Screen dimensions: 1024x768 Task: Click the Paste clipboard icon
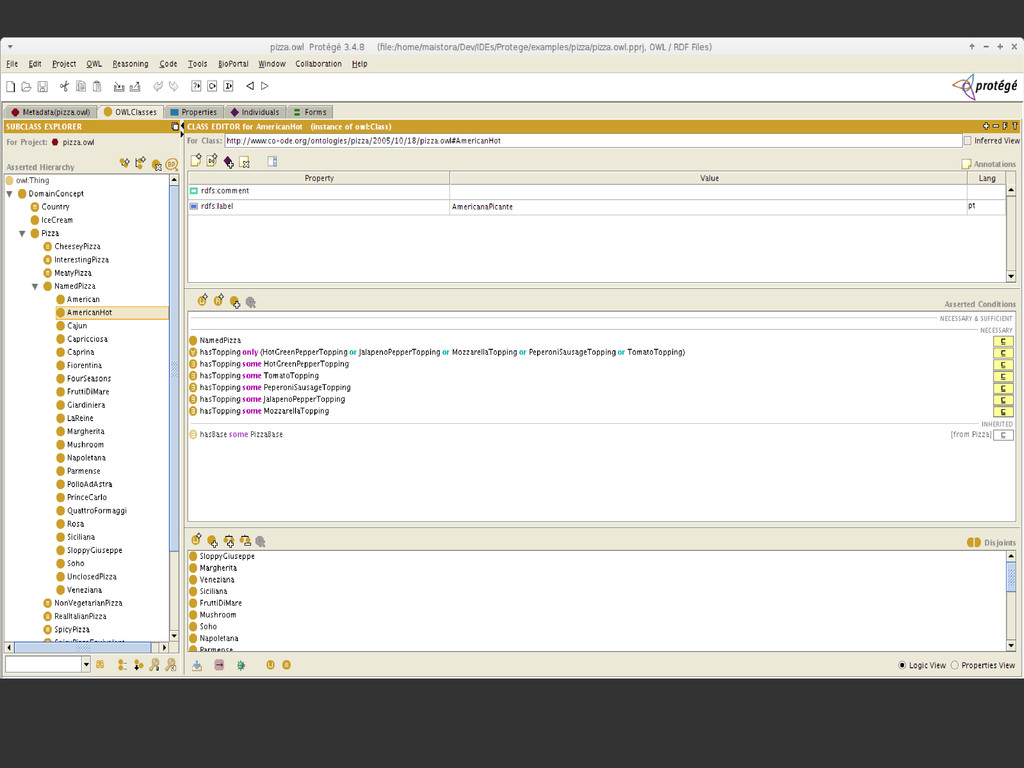[x=97, y=86]
